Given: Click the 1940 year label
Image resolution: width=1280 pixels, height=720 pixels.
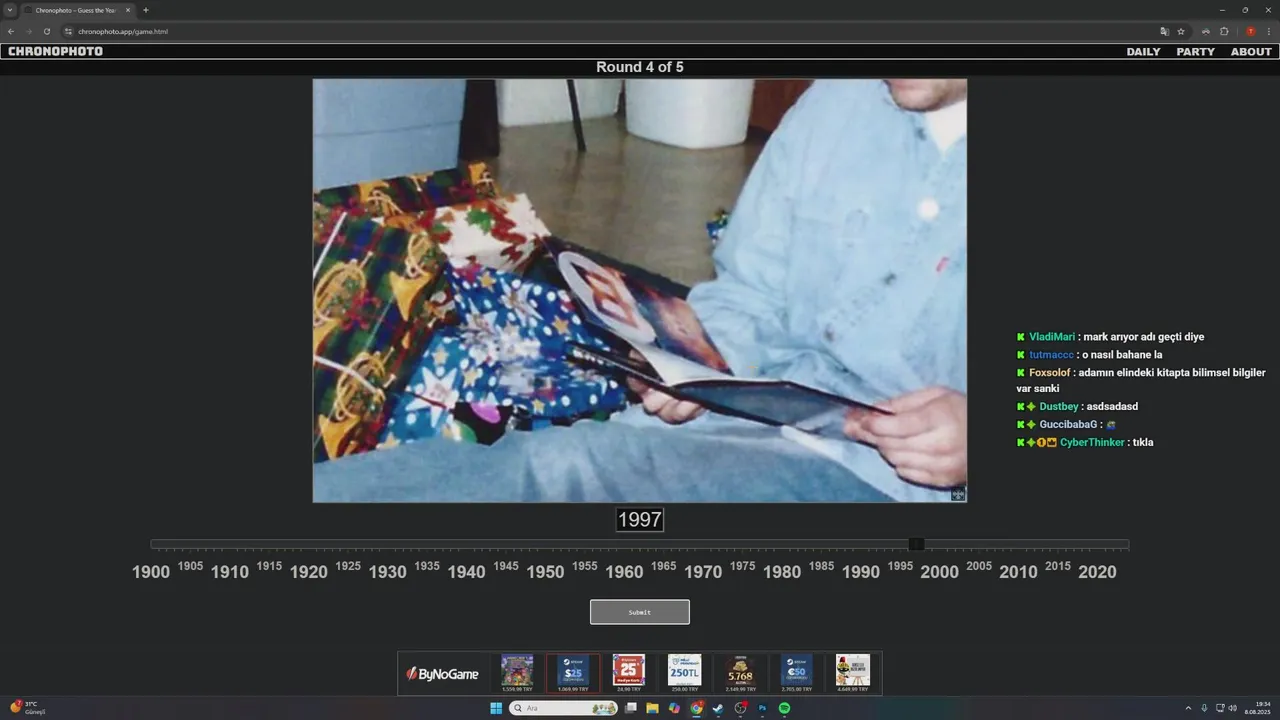Looking at the screenshot, I should pos(466,572).
